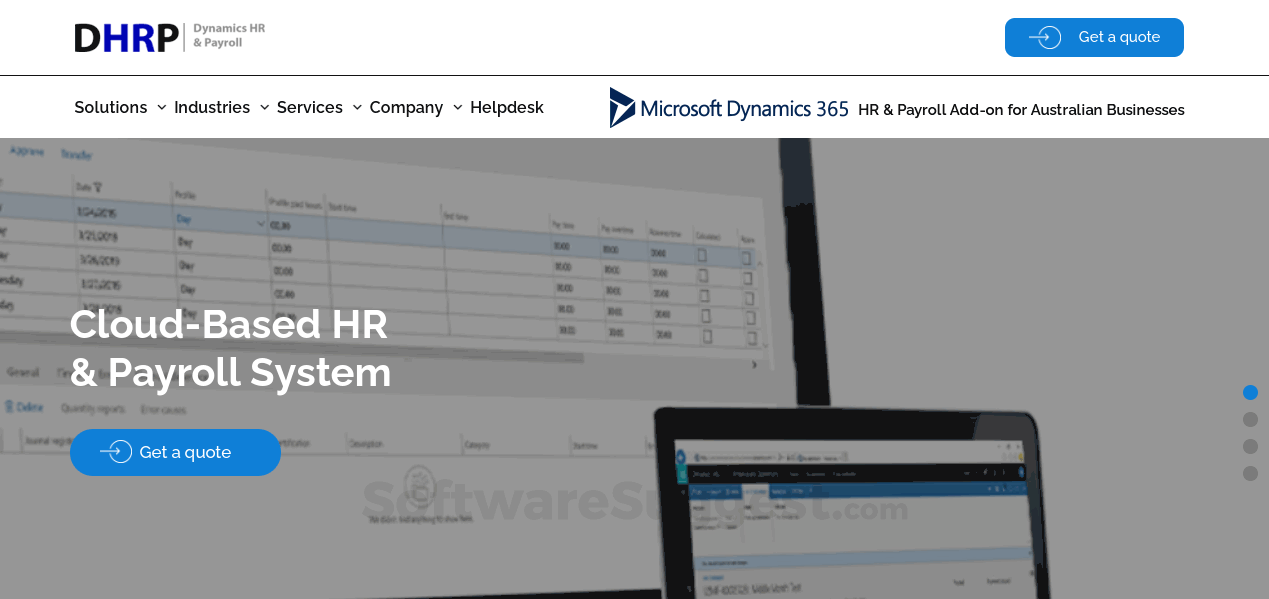Open the Services dropdown
Image resolution: width=1269 pixels, height=599 pixels.
pos(310,107)
